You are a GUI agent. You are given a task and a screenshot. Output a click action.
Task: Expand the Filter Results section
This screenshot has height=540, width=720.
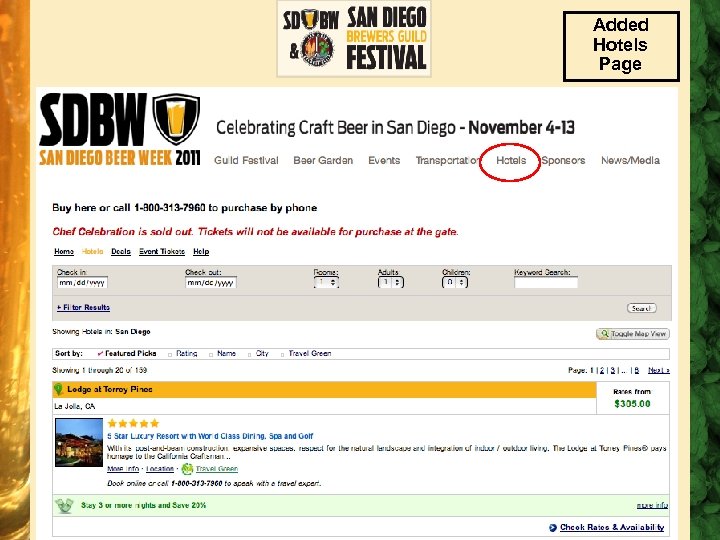point(84,308)
